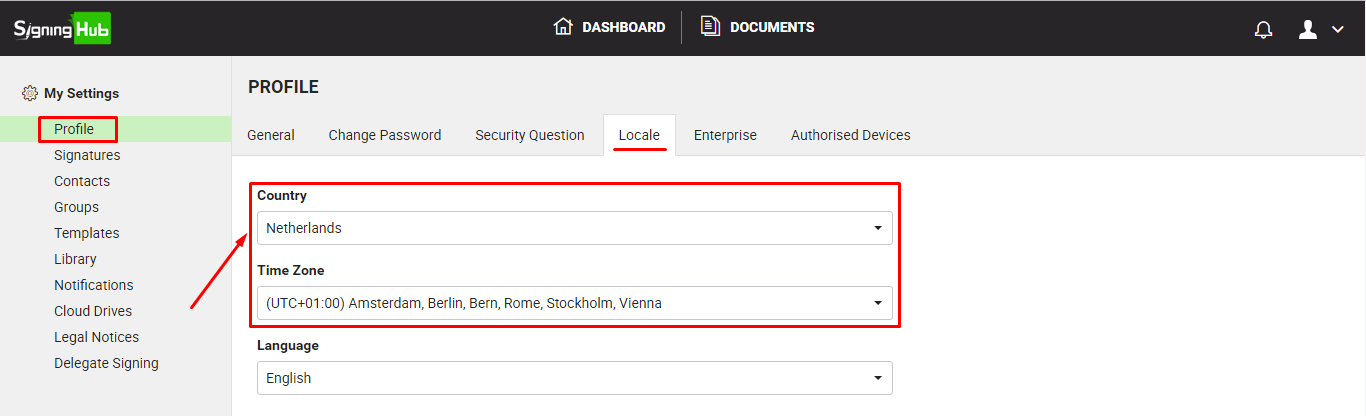1366x416 pixels.
Task: Select the Security Question tab
Action: [x=529, y=135]
